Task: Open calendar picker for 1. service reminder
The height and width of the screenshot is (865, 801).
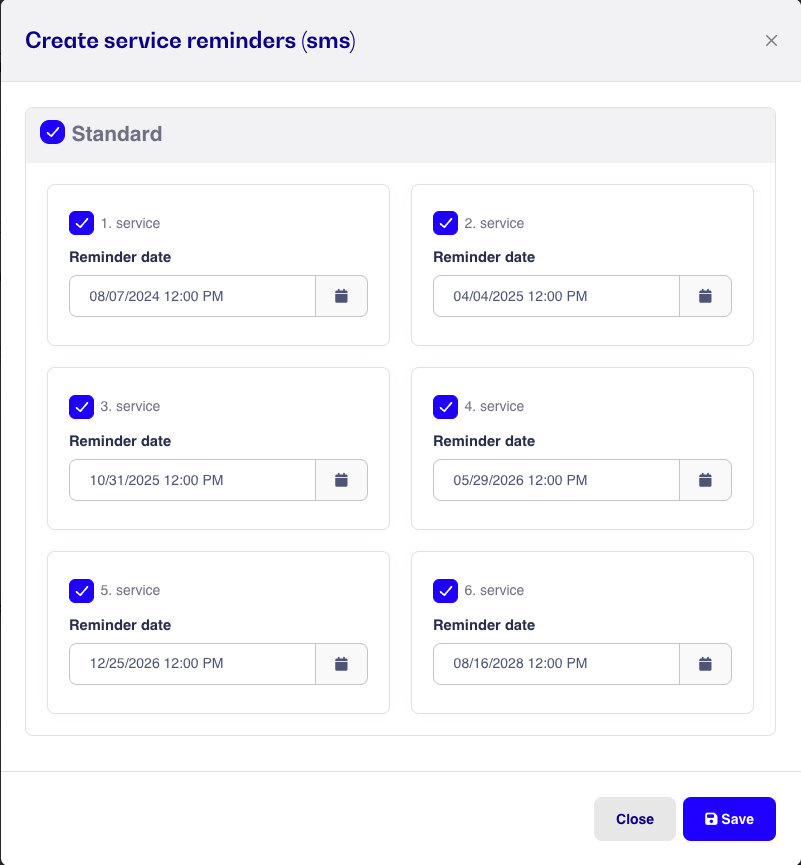Action: click(341, 296)
